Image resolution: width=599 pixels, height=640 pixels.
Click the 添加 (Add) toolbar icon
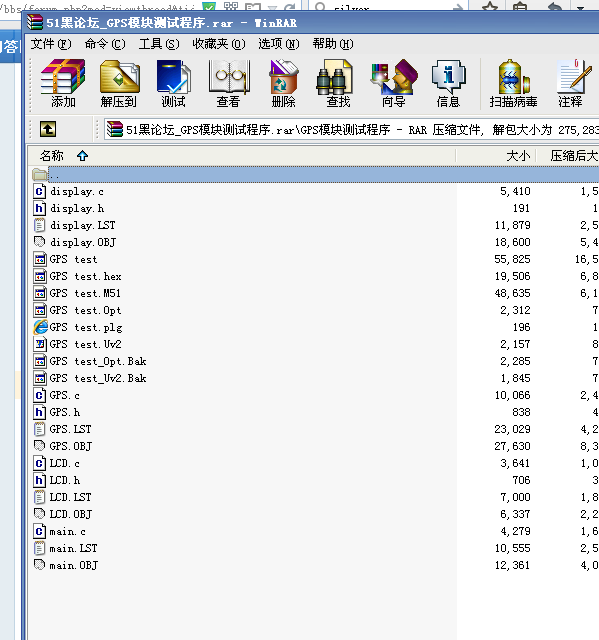point(63,76)
